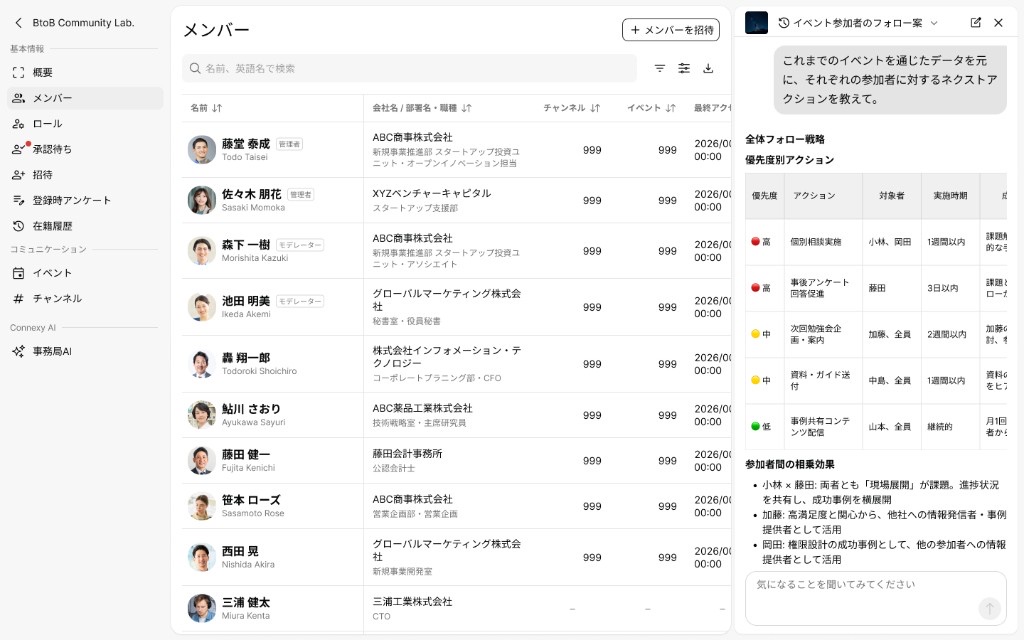This screenshot has width=1024, height=640.
Task: Send the chat message arrow button
Action: [x=989, y=609]
